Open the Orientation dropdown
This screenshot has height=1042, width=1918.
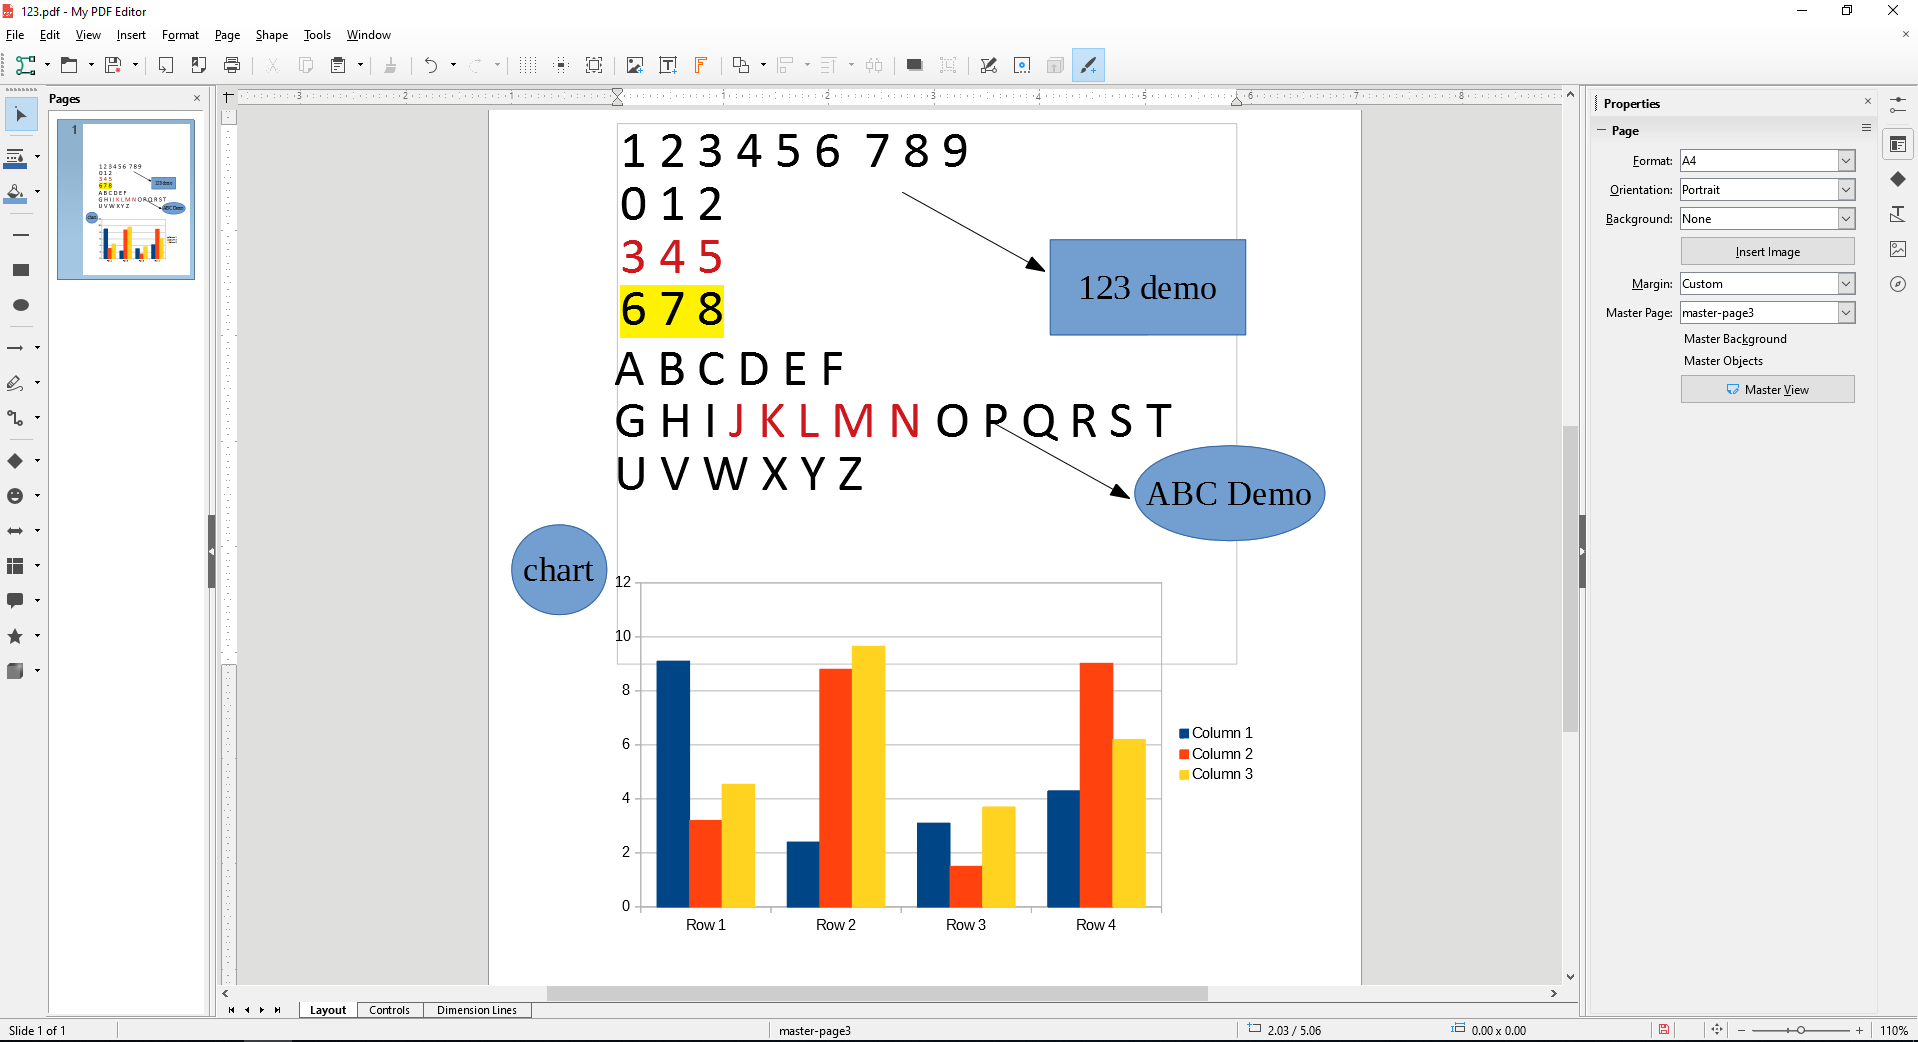tap(1846, 190)
